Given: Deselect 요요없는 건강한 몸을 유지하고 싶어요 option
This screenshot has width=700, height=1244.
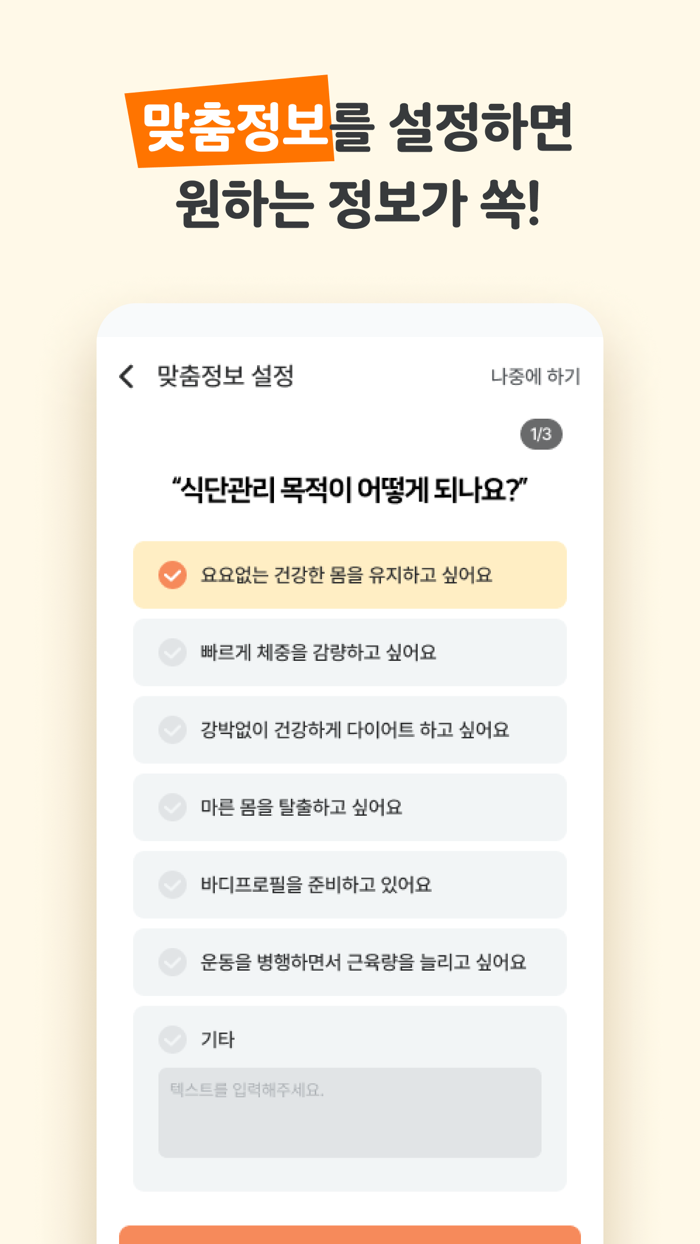Looking at the screenshot, I should coord(349,574).
